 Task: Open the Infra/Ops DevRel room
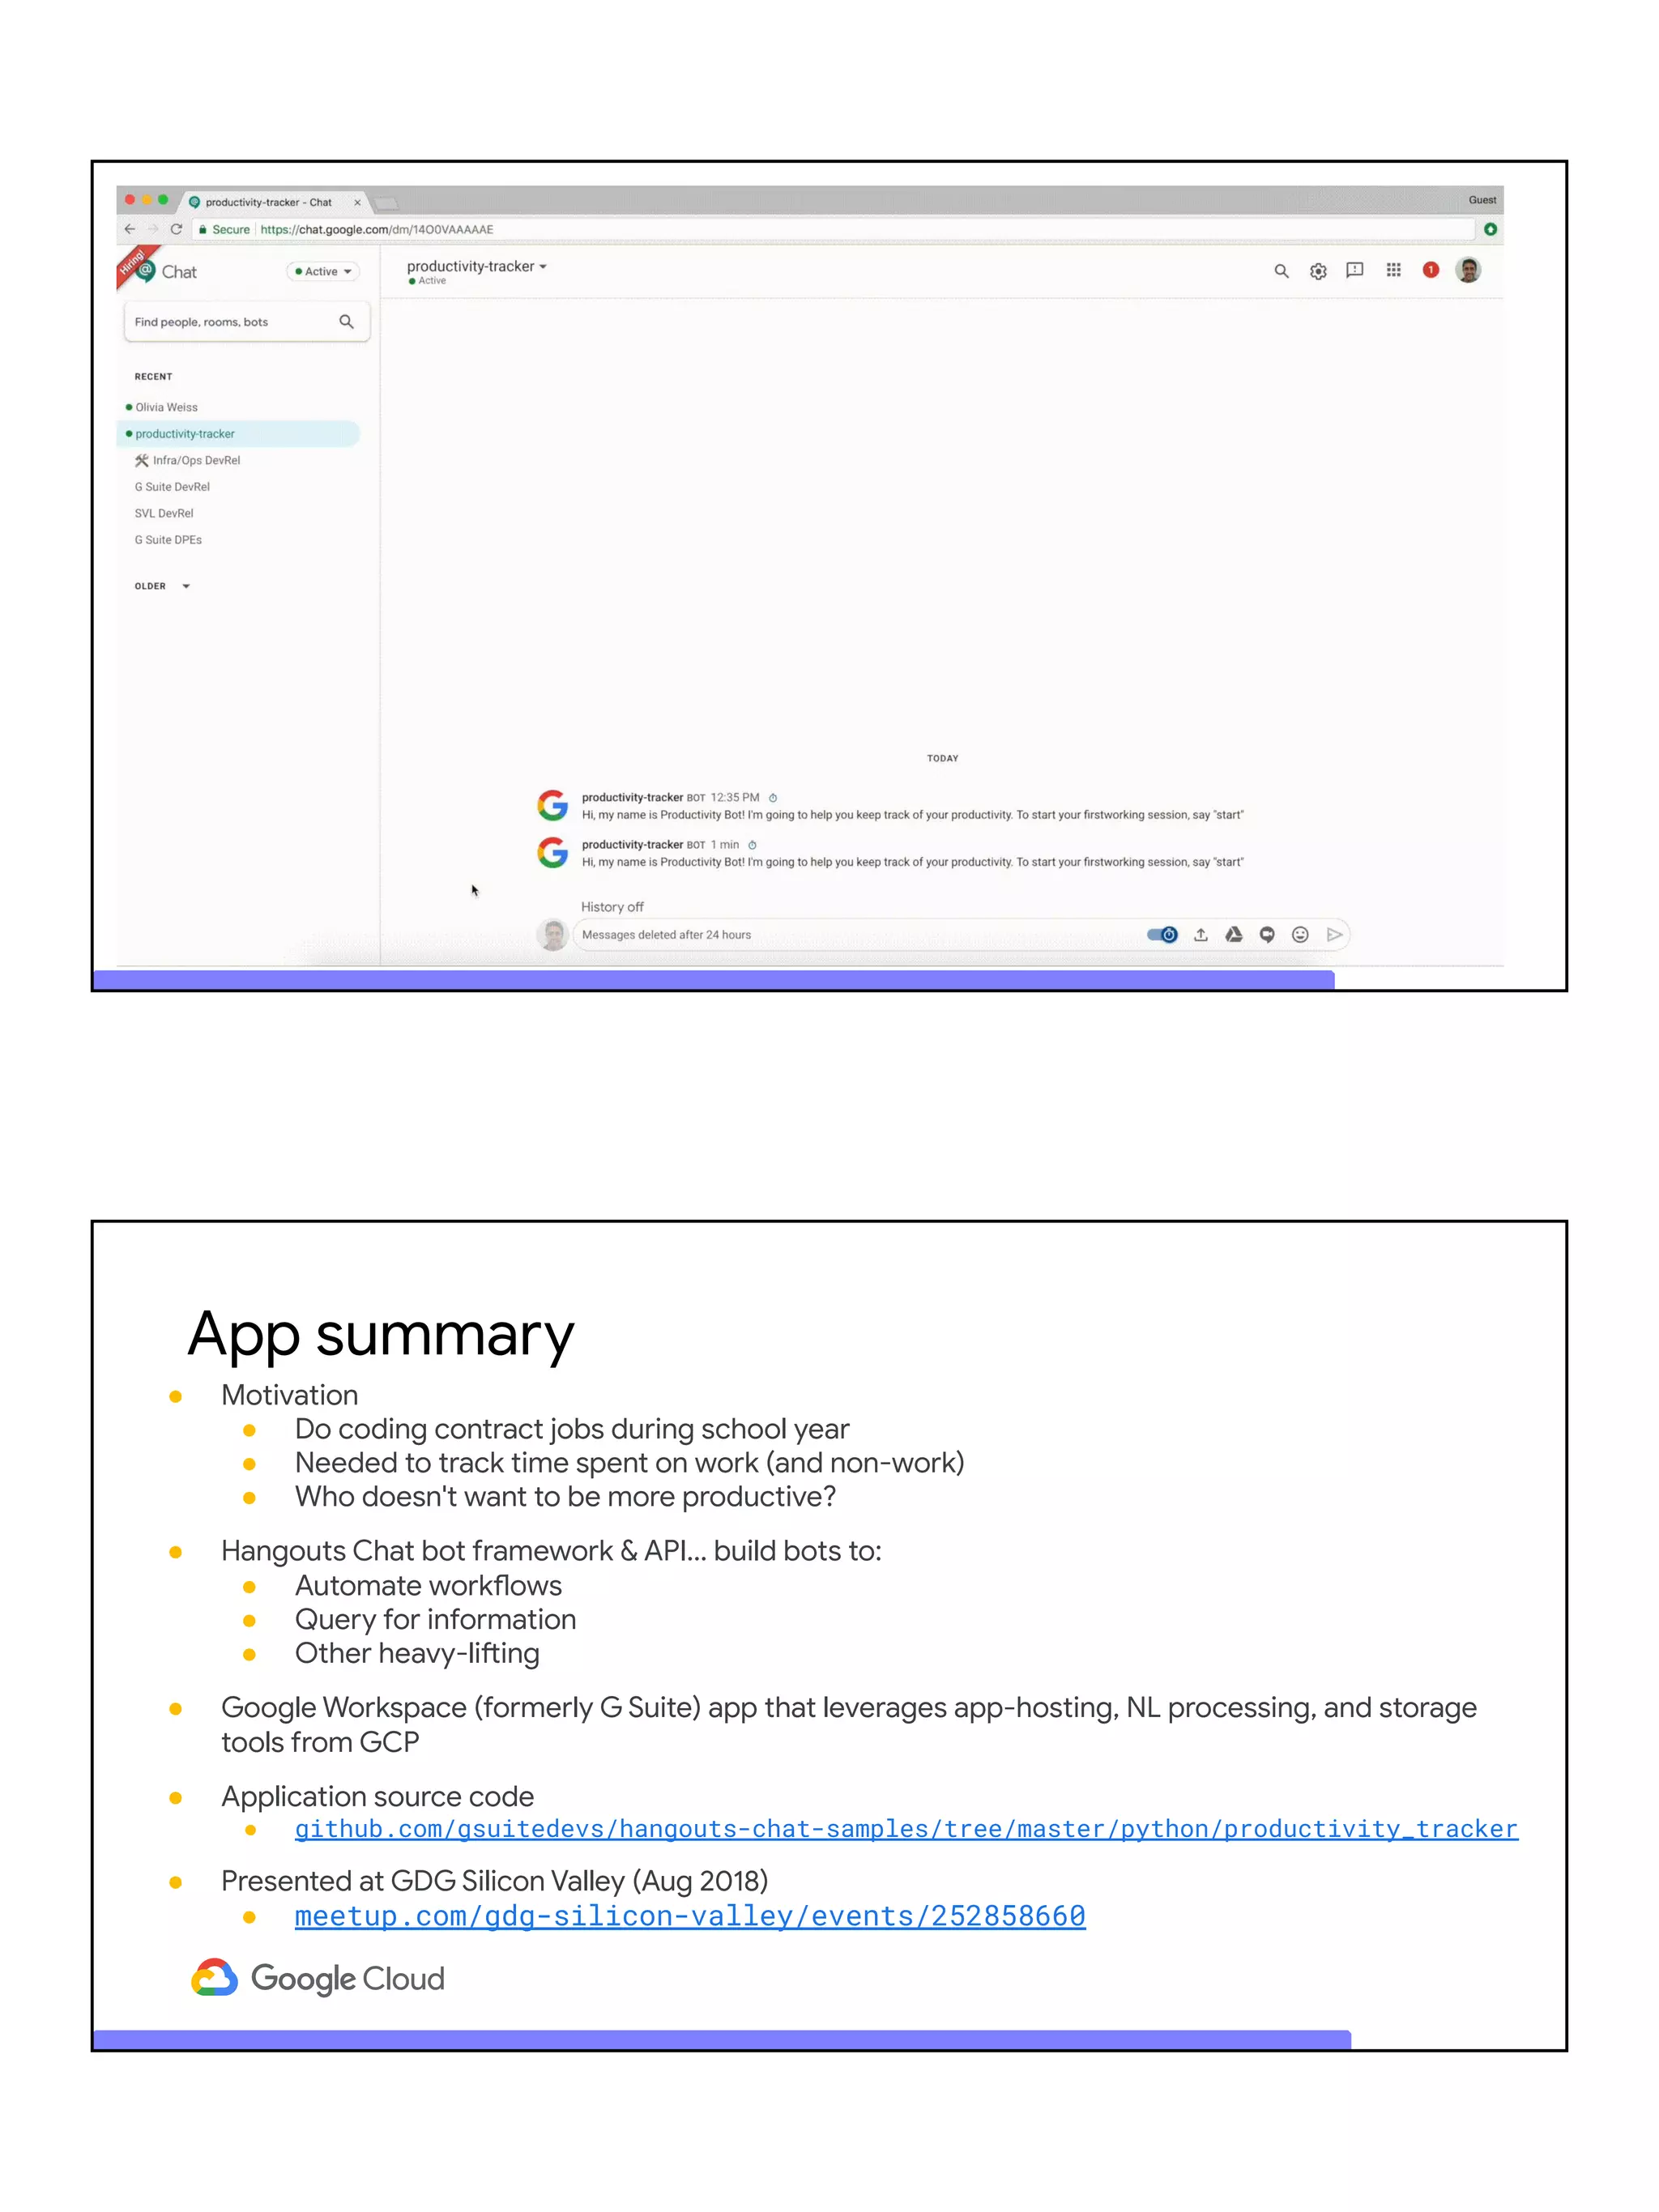tap(196, 460)
